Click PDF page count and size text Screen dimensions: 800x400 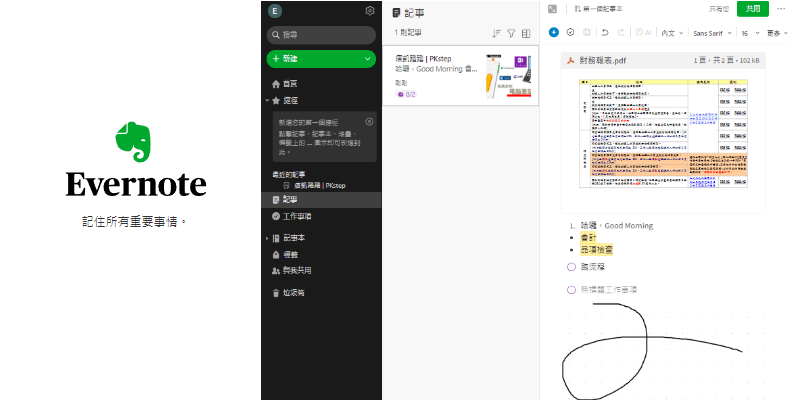[726, 61]
